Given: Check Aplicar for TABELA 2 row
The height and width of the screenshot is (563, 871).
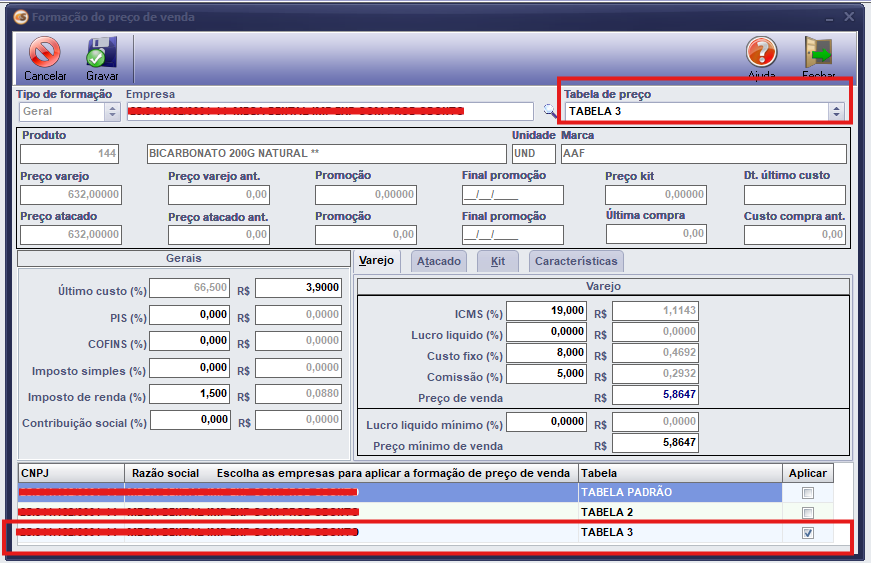Looking at the screenshot, I should 808,513.
